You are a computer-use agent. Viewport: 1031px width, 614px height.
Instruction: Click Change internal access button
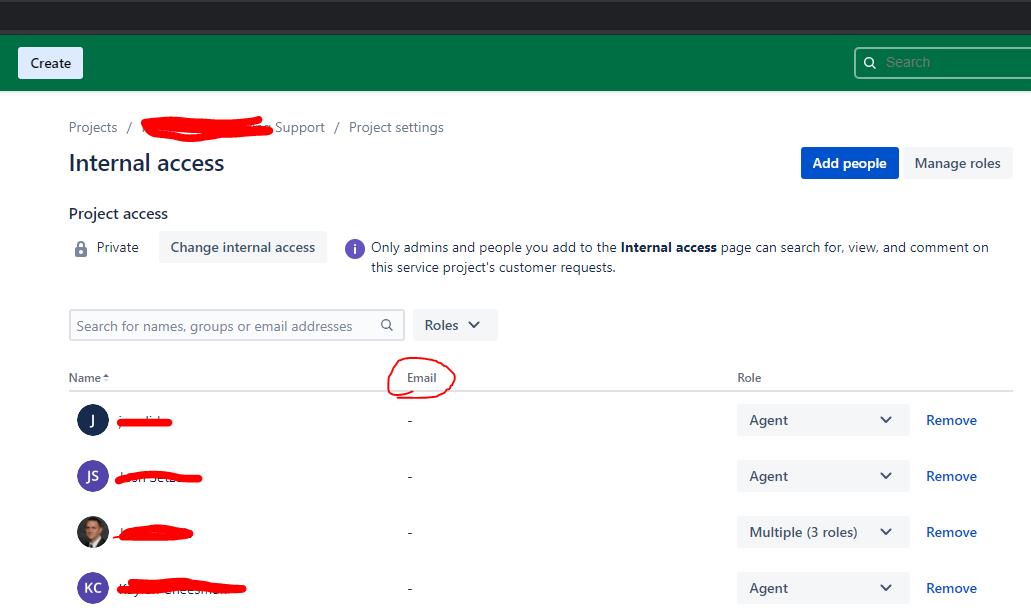[x=243, y=247]
